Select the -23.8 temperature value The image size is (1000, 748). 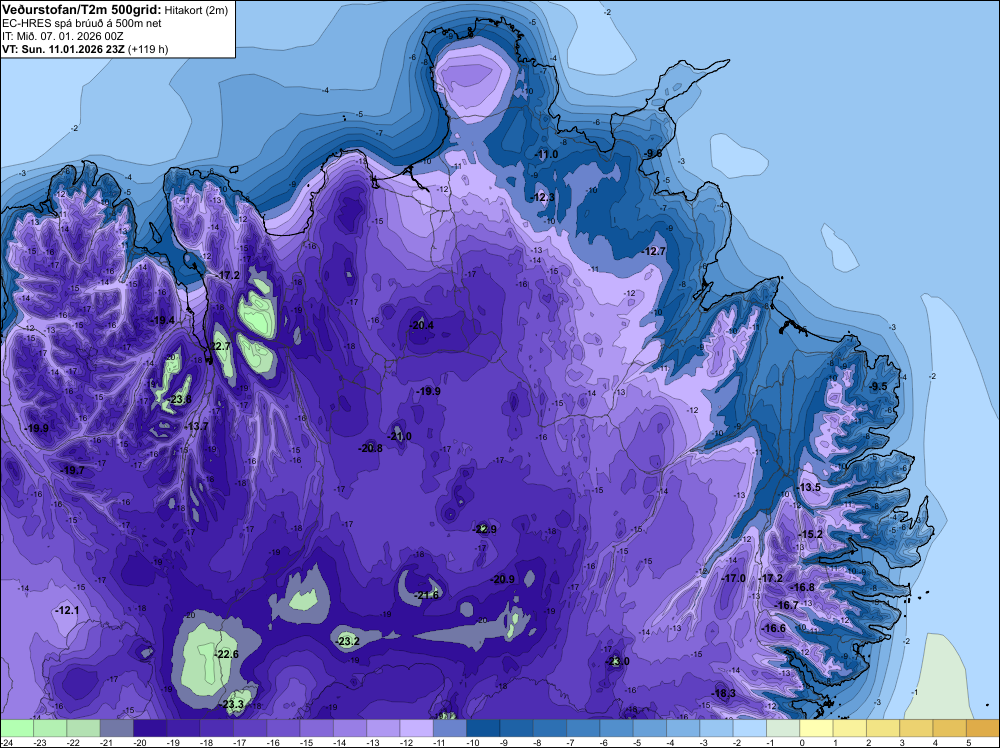coord(180,399)
